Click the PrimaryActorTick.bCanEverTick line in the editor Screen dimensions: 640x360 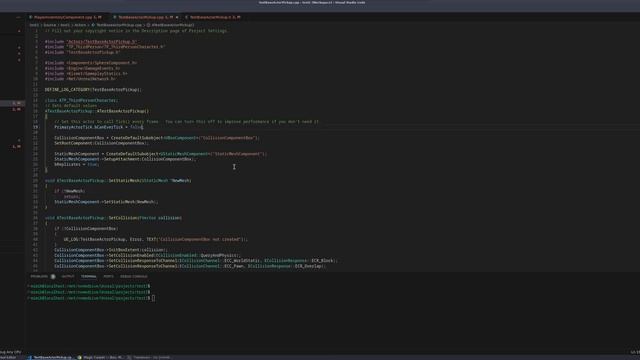(x=98, y=127)
